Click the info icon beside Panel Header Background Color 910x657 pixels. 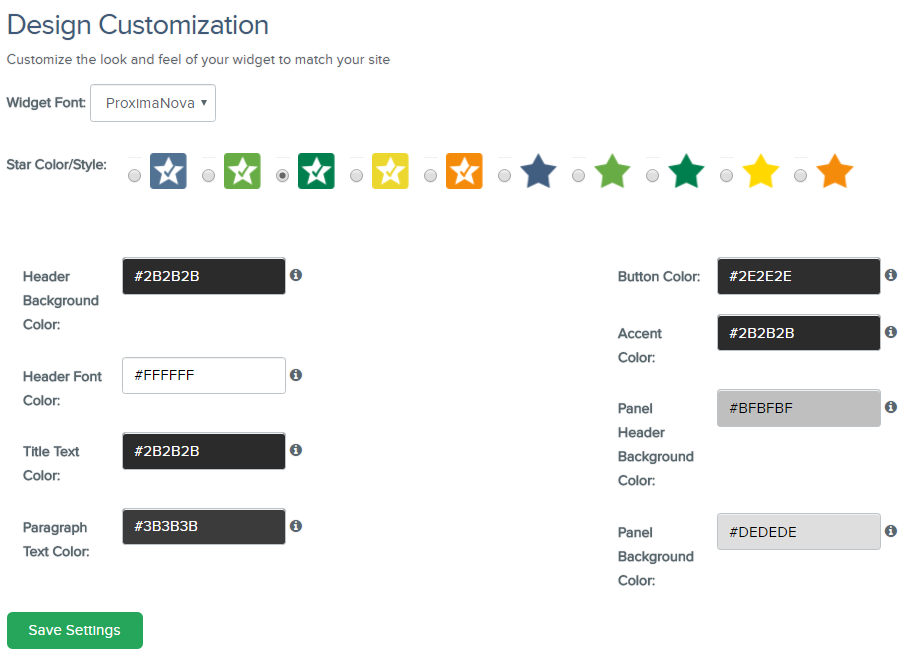tap(891, 407)
